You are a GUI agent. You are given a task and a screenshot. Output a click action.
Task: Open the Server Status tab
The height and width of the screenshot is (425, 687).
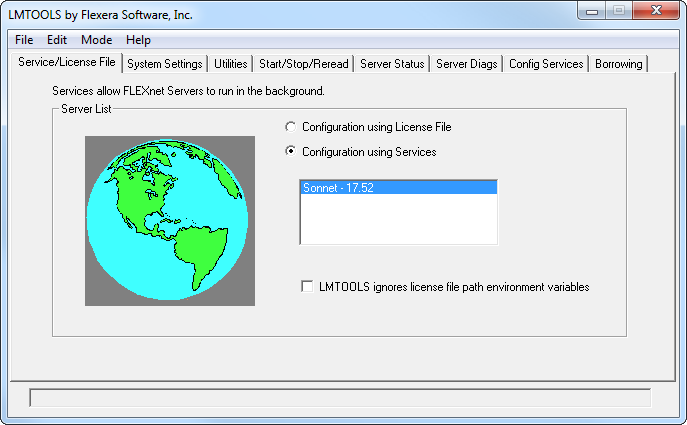coord(392,64)
